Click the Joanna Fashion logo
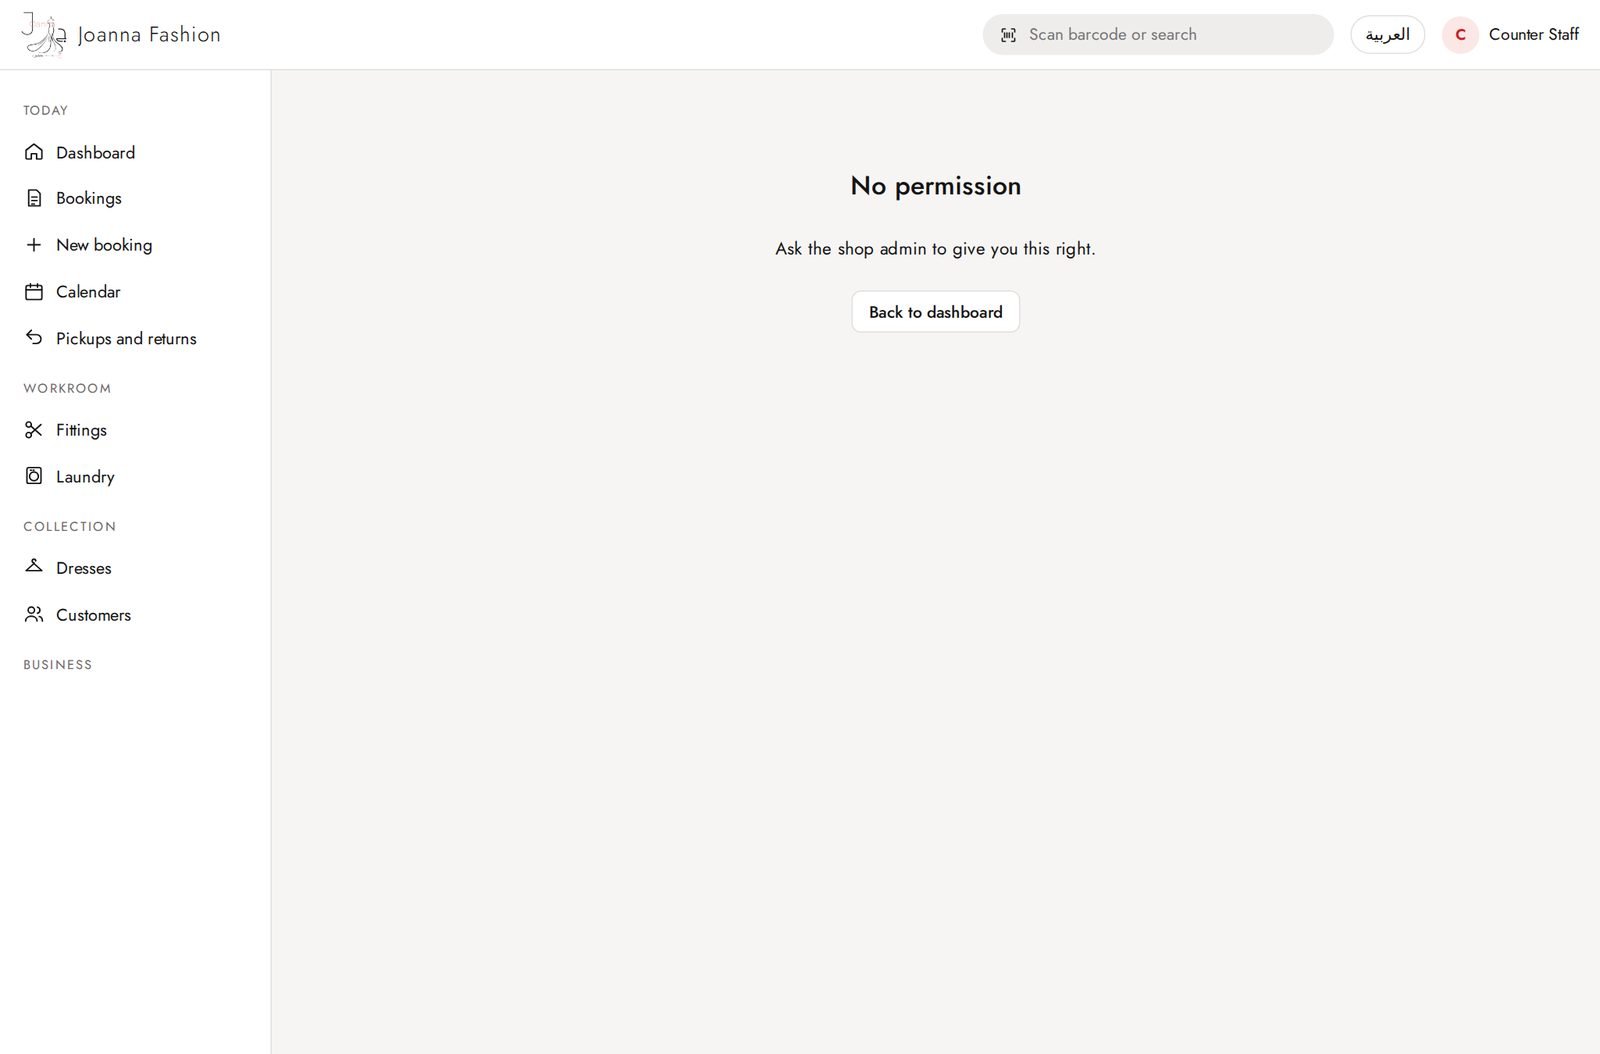Image resolution: width=1600 pixels, height=1054 pixels. pos(43,35)
